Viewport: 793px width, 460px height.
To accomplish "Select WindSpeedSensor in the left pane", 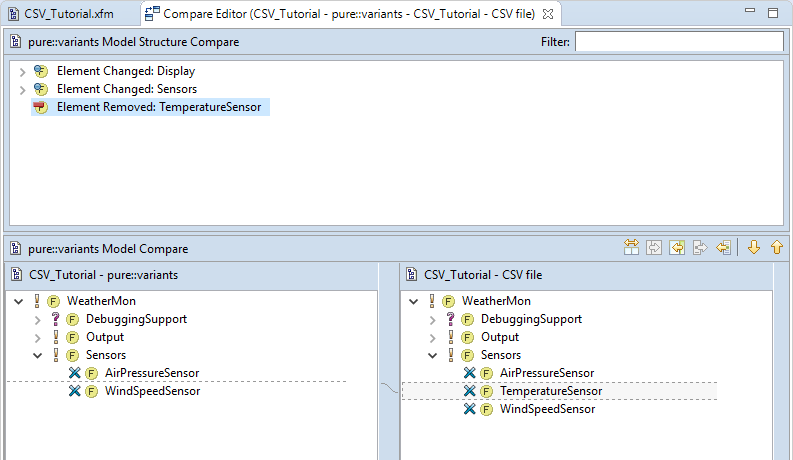I will click(152, 391).
